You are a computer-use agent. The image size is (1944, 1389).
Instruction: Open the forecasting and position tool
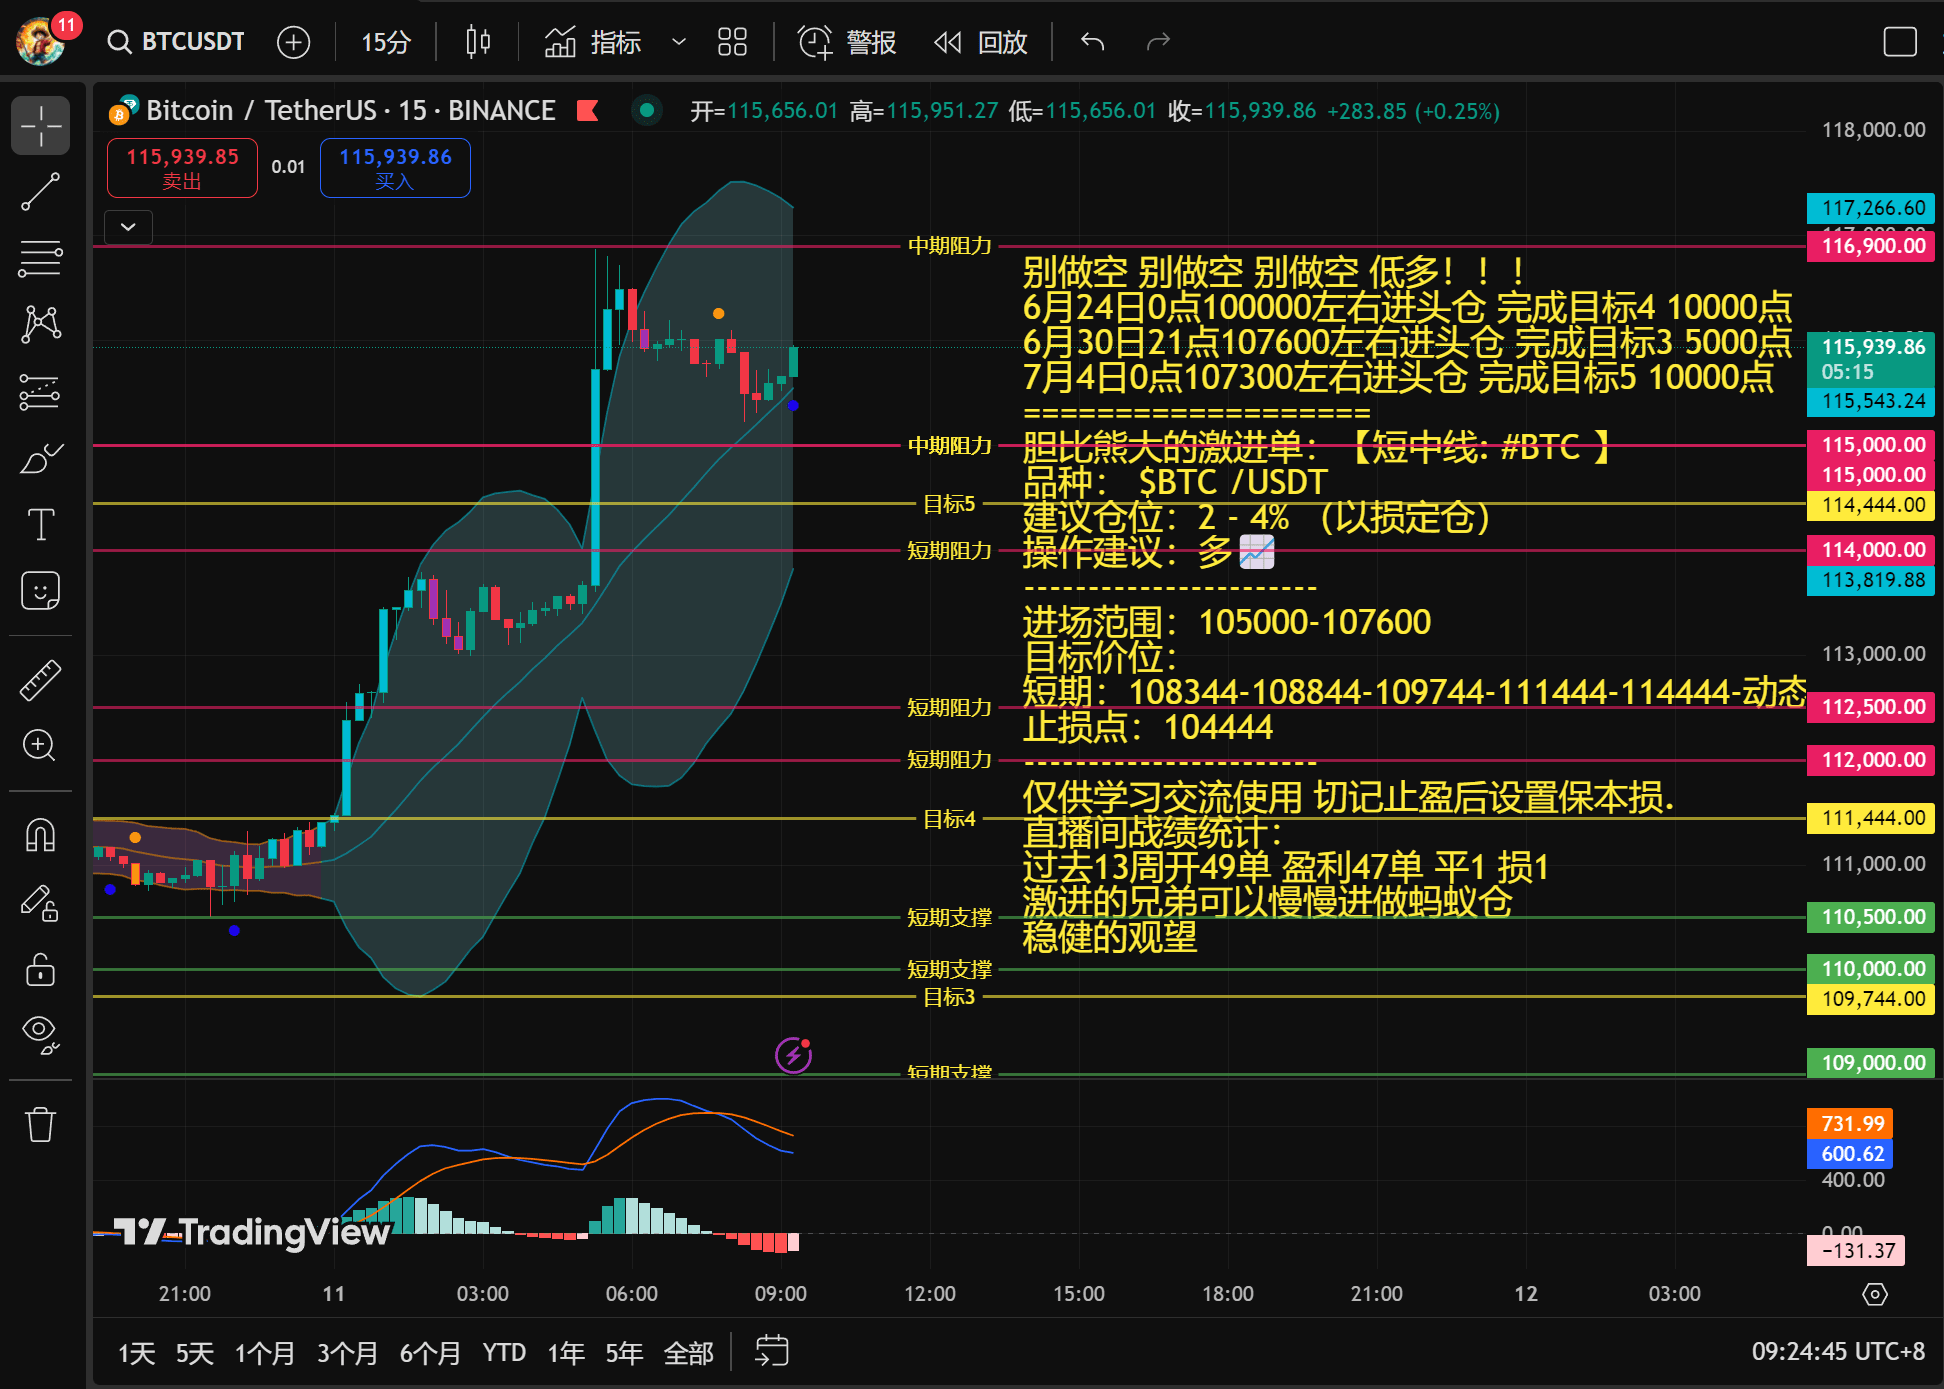[x=41, y=392]
